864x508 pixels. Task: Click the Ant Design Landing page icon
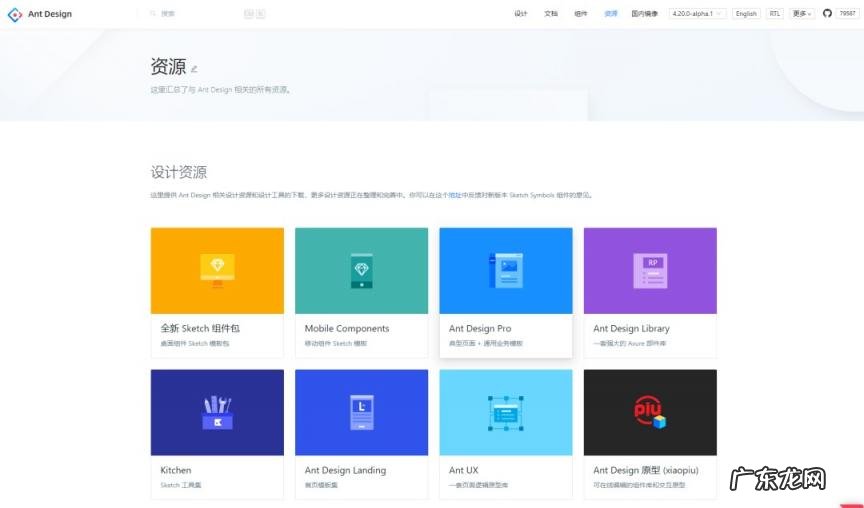(x=361, y=412)
